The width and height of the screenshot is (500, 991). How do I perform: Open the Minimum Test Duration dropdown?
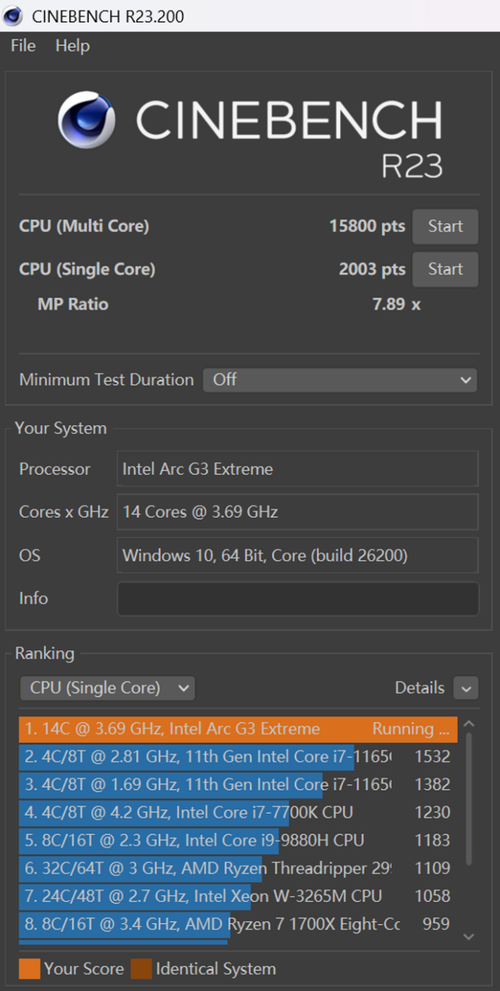(x=340, y=380)
